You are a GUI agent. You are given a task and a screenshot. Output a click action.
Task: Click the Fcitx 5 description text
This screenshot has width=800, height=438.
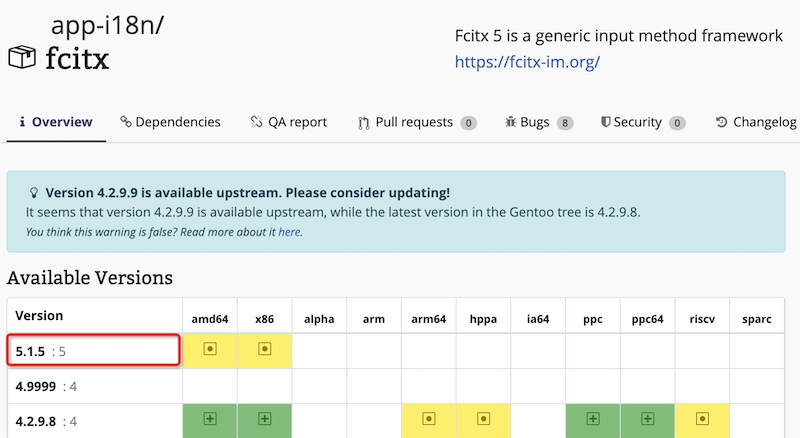pos(618,36)
